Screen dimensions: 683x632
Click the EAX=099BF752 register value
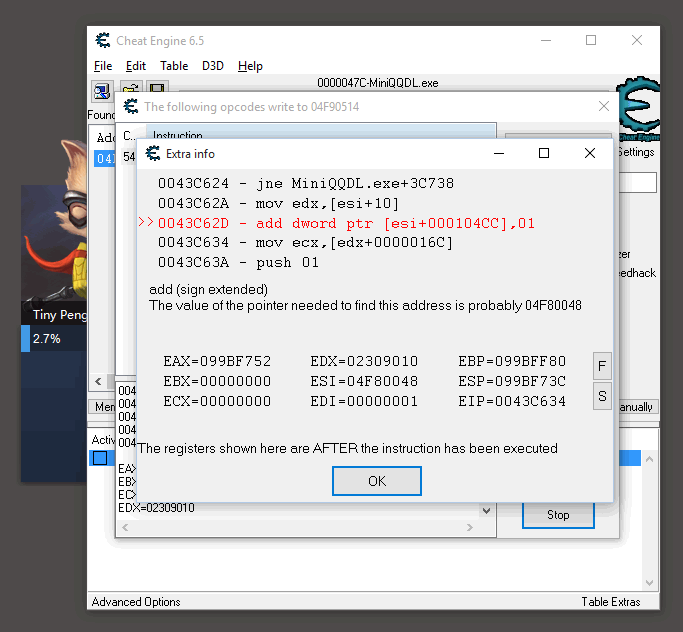click(217, 361)
